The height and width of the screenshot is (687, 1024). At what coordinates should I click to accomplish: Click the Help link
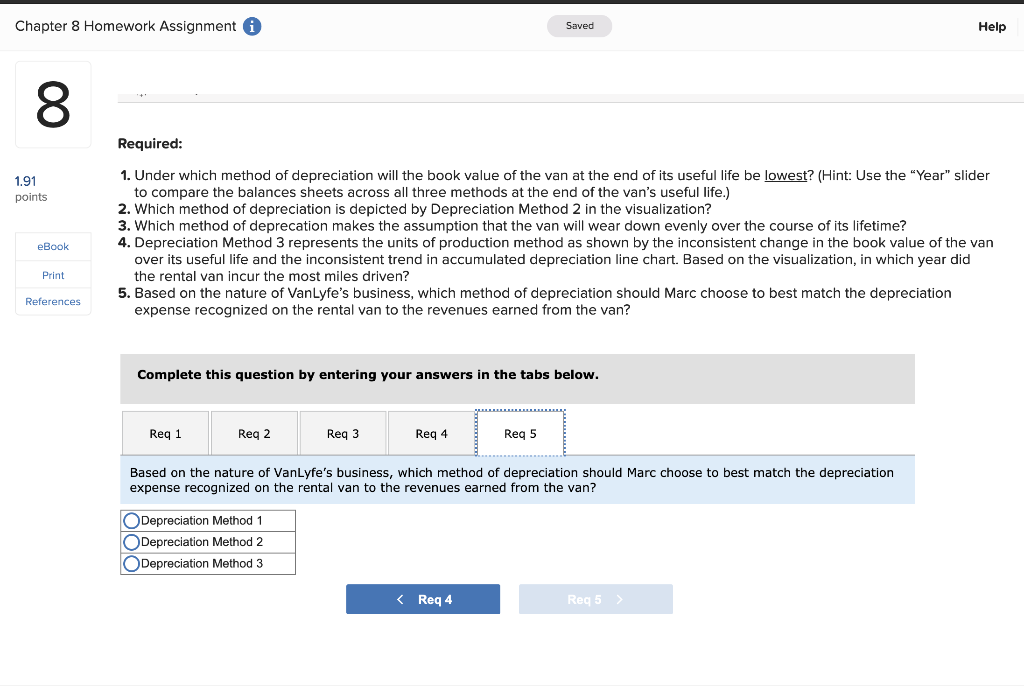tap(991, 26)
